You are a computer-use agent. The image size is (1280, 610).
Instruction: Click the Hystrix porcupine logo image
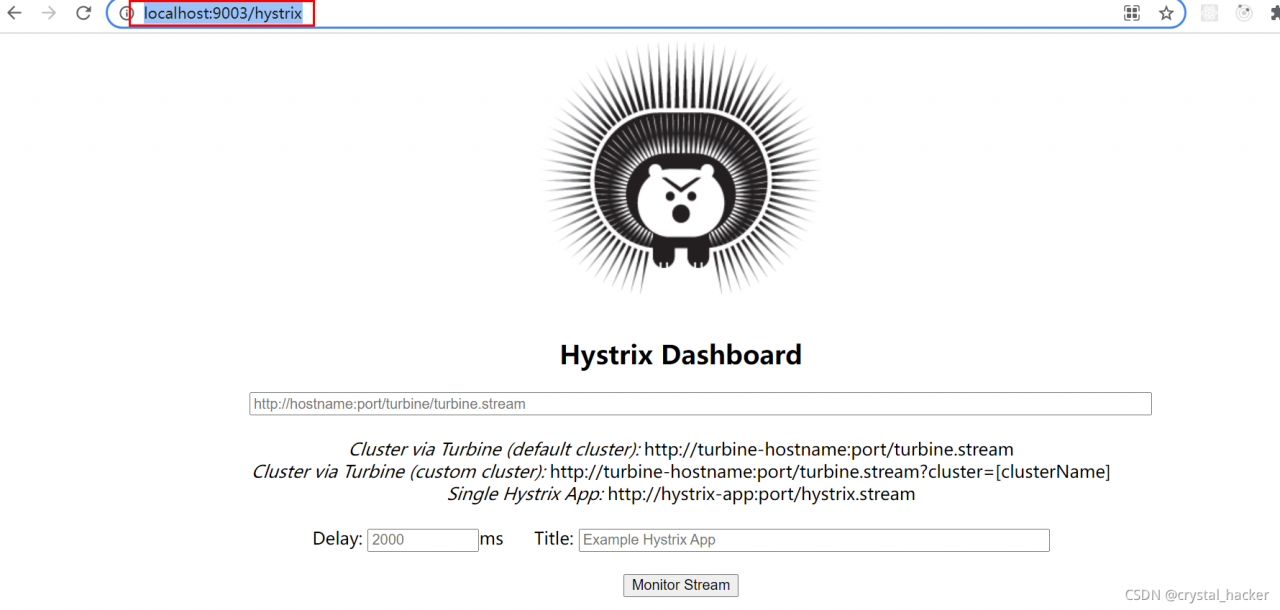[x=681, y=170]
